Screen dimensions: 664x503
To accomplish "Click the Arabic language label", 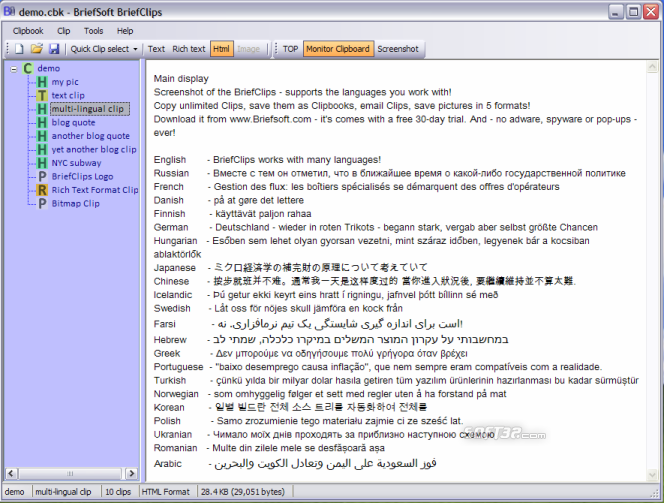I will (x=168, y=464).
